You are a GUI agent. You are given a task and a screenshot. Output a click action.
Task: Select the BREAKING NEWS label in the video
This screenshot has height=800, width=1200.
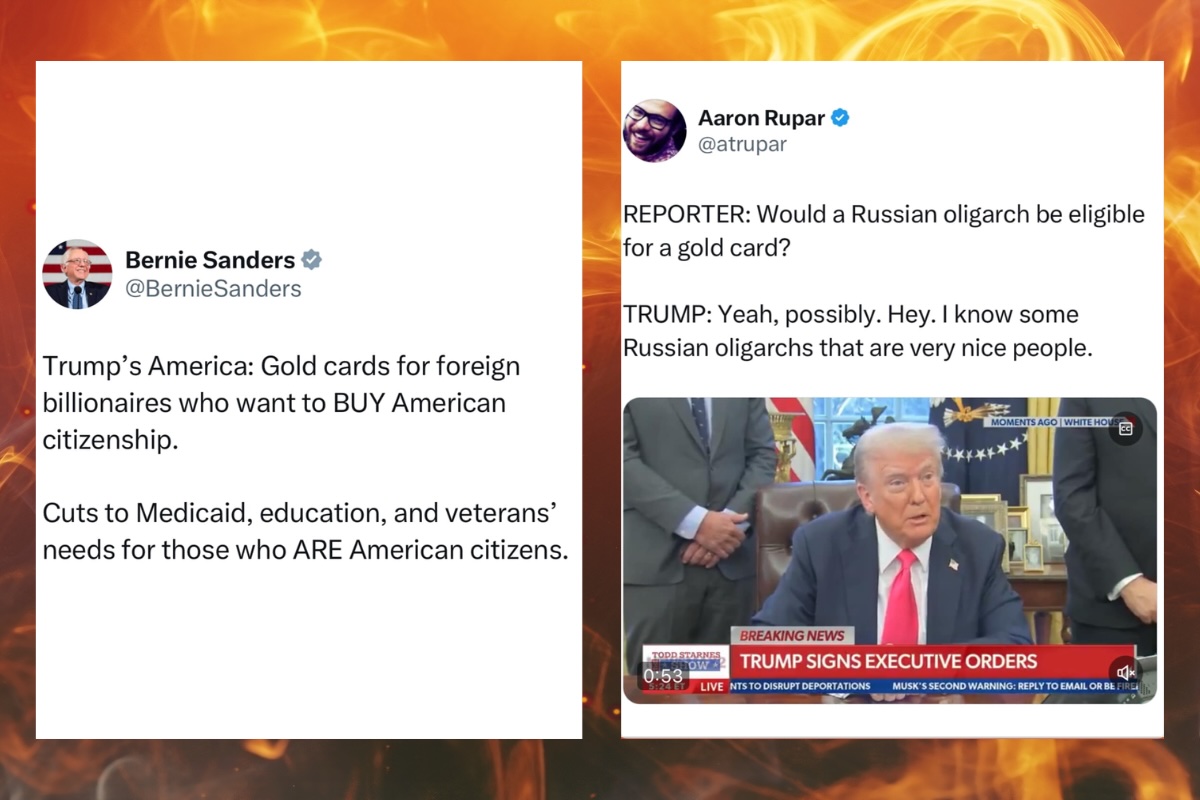click(x=792, y=635)
